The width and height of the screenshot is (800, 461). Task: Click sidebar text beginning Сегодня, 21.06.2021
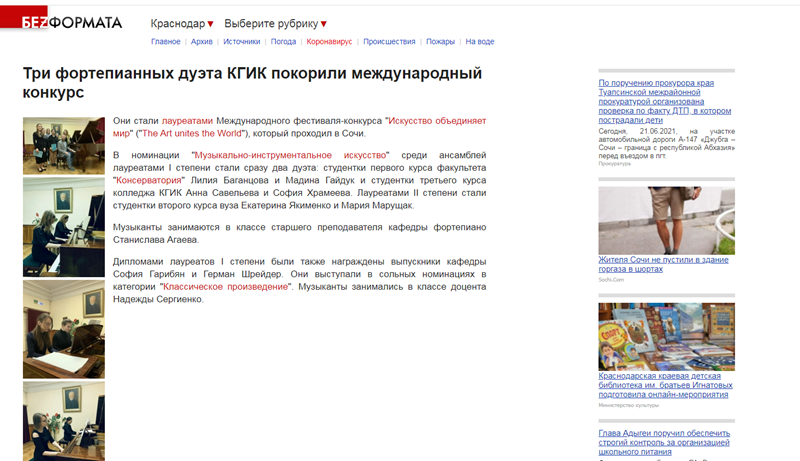click(x=666, y=143)
